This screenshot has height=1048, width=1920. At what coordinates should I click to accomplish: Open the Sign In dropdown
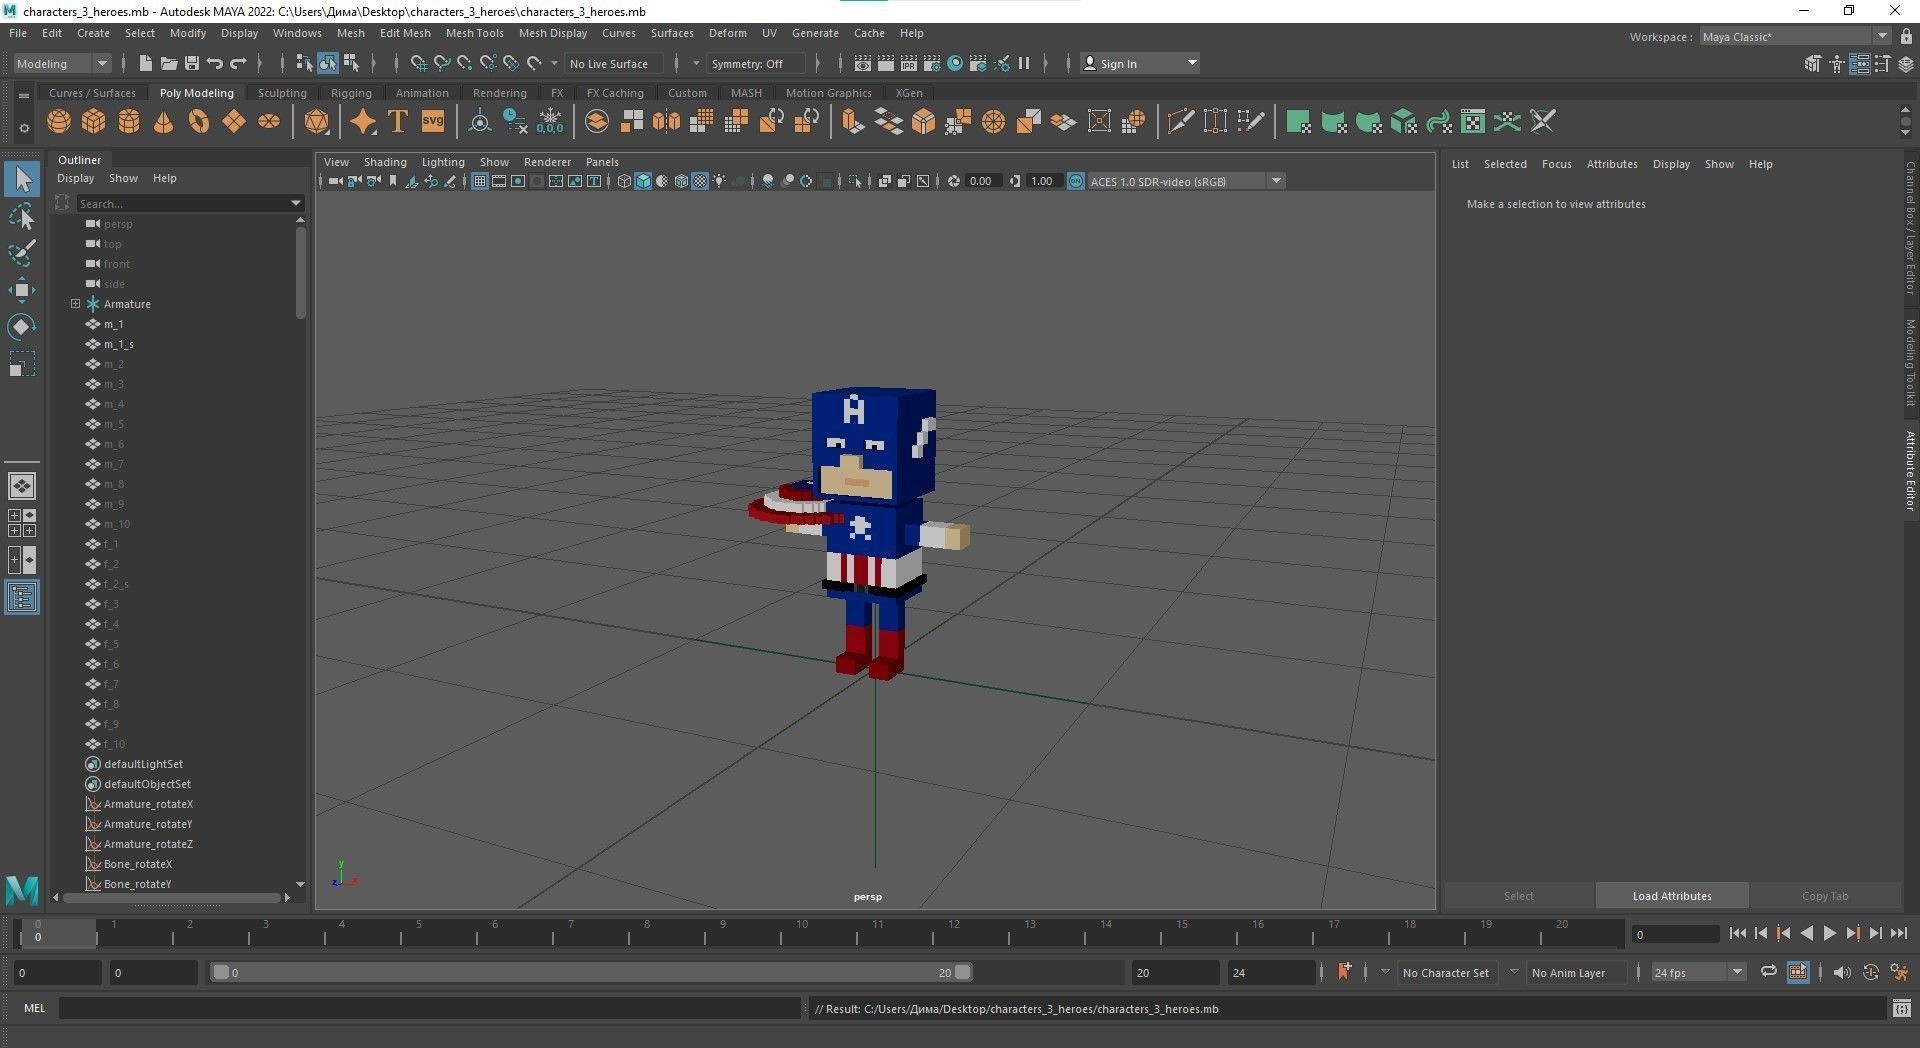point(1140,63)
